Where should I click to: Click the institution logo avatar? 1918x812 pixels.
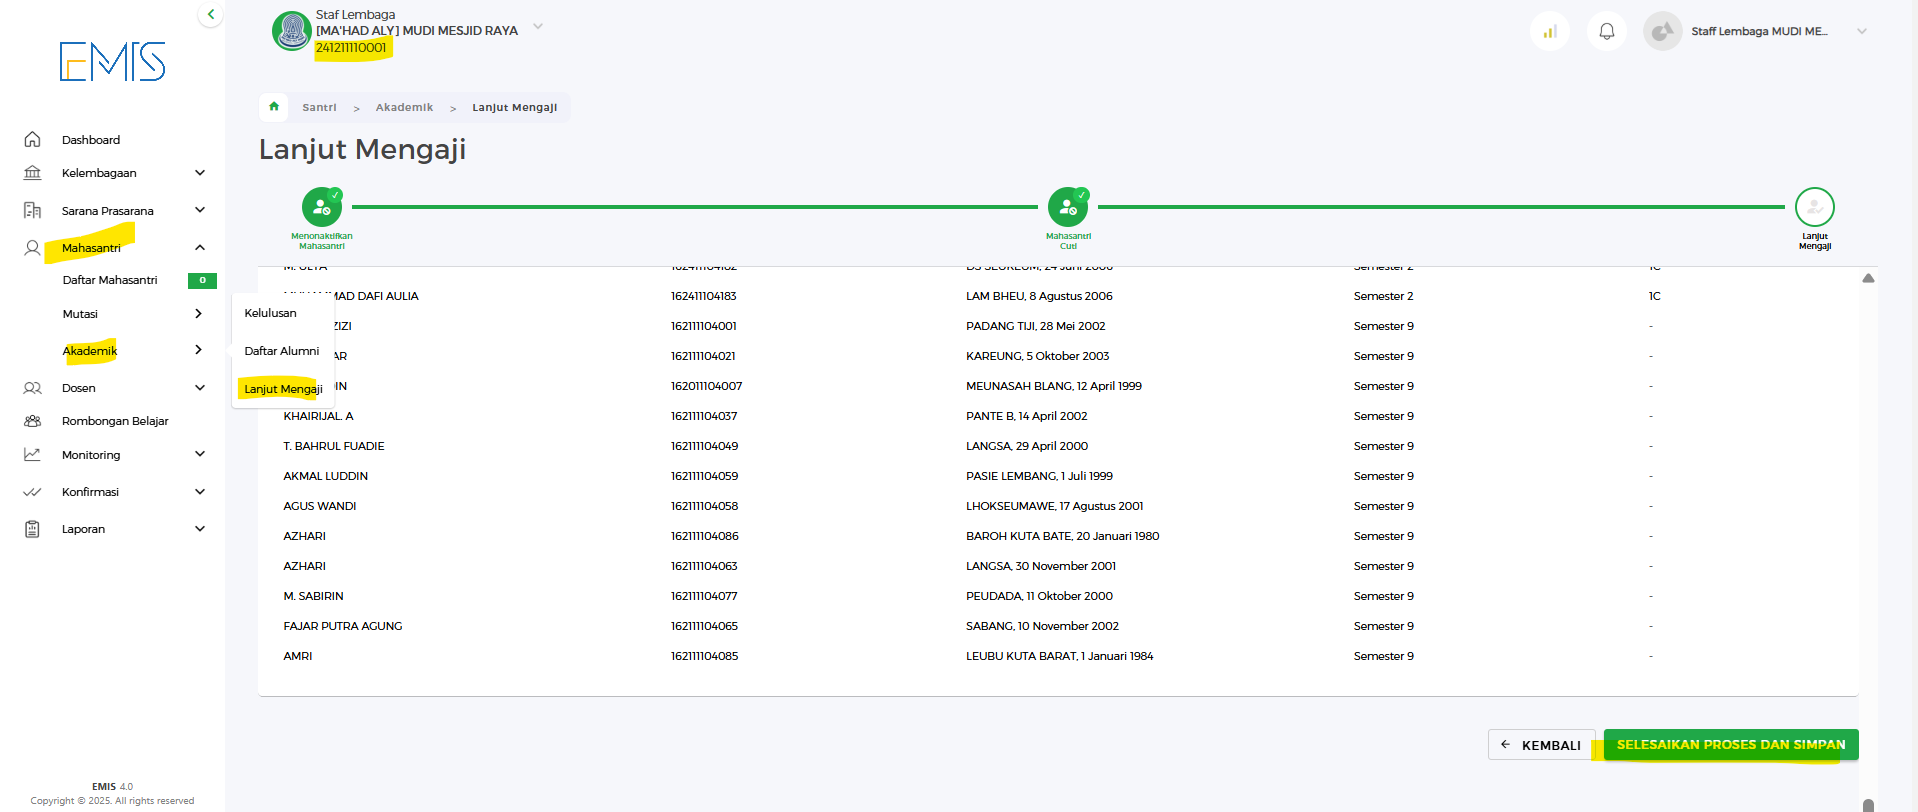291,31
